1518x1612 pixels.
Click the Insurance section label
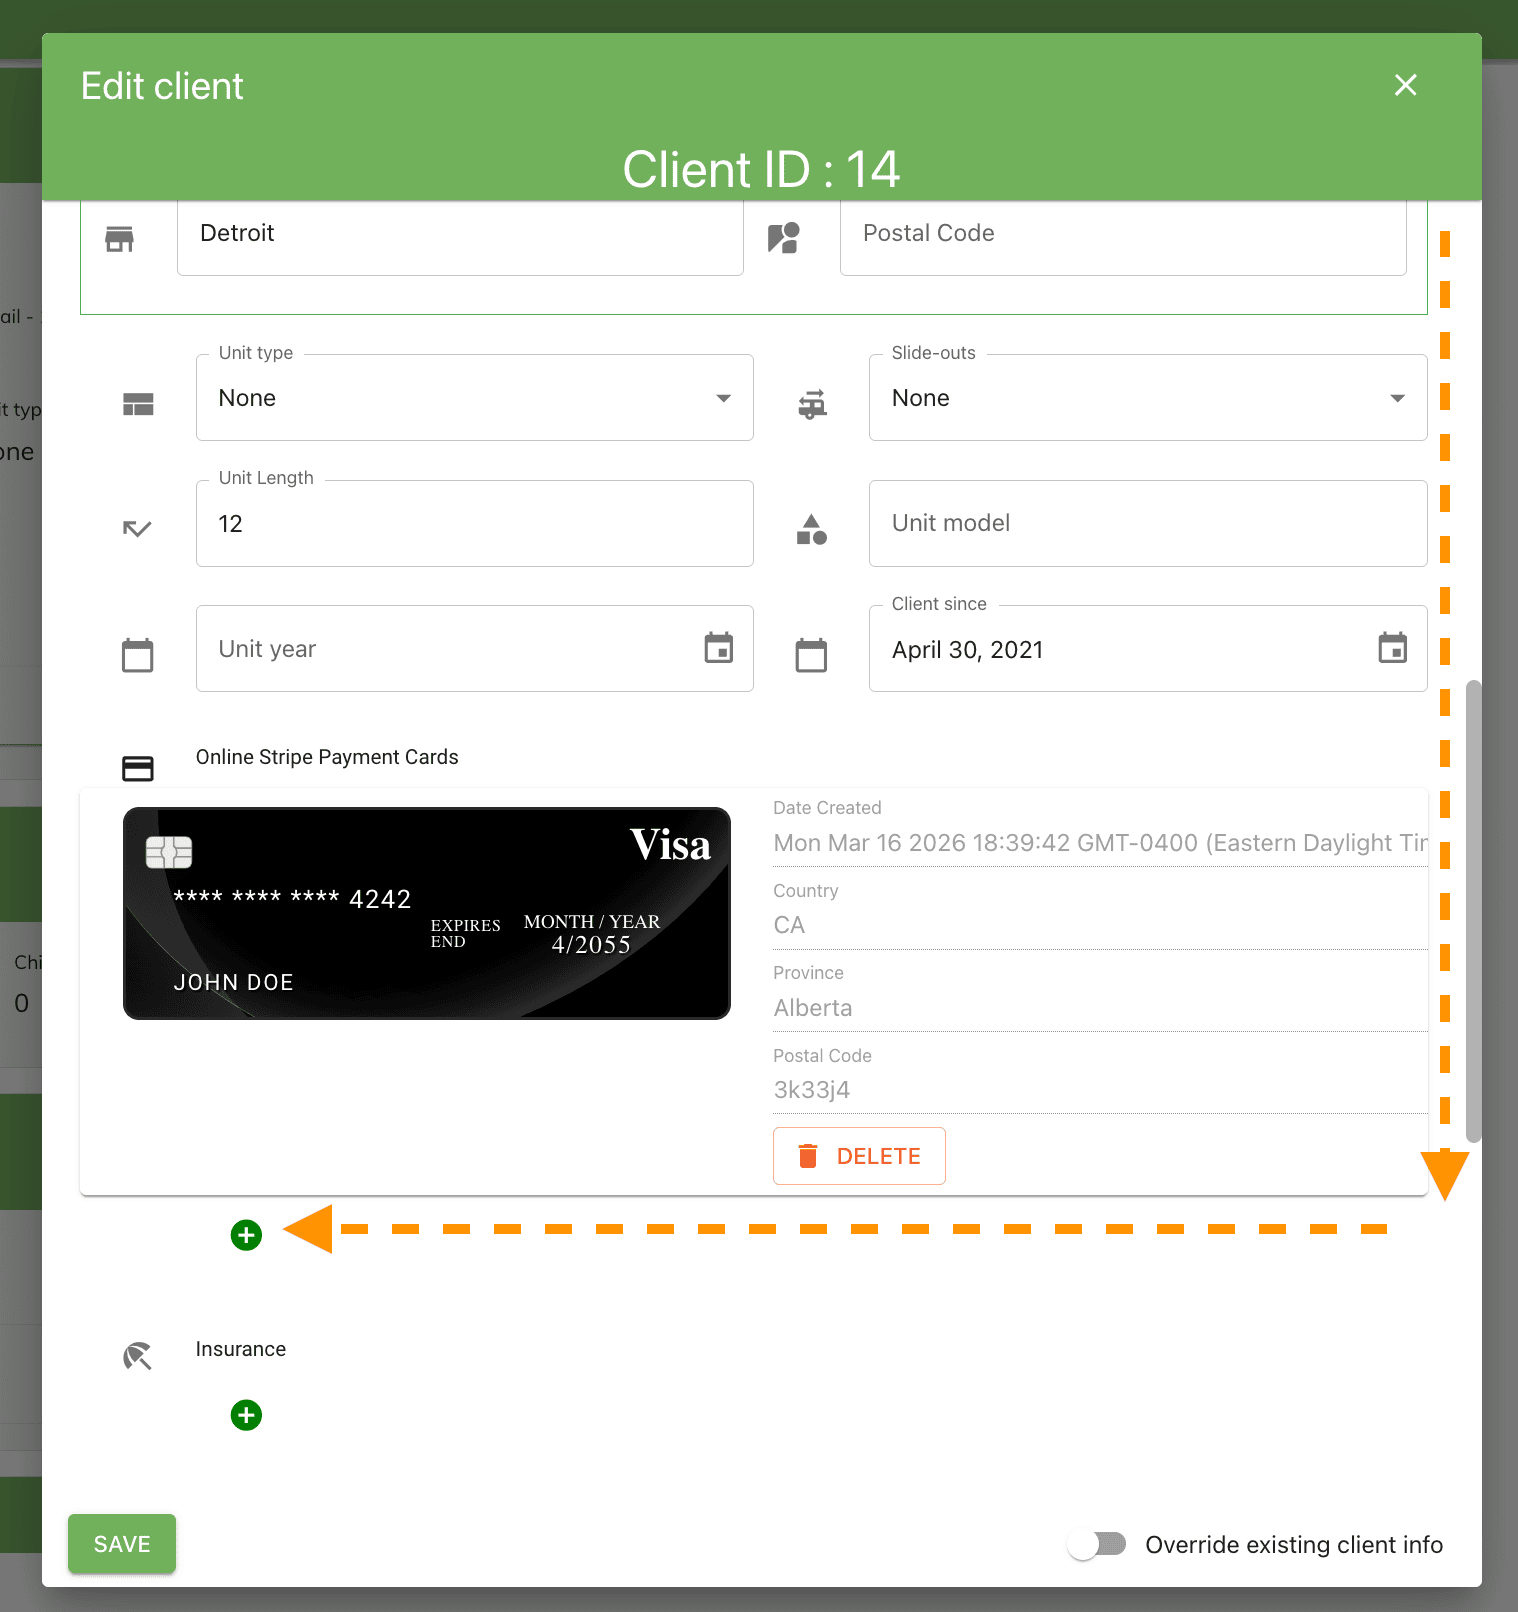click(x=241, y=1349)
